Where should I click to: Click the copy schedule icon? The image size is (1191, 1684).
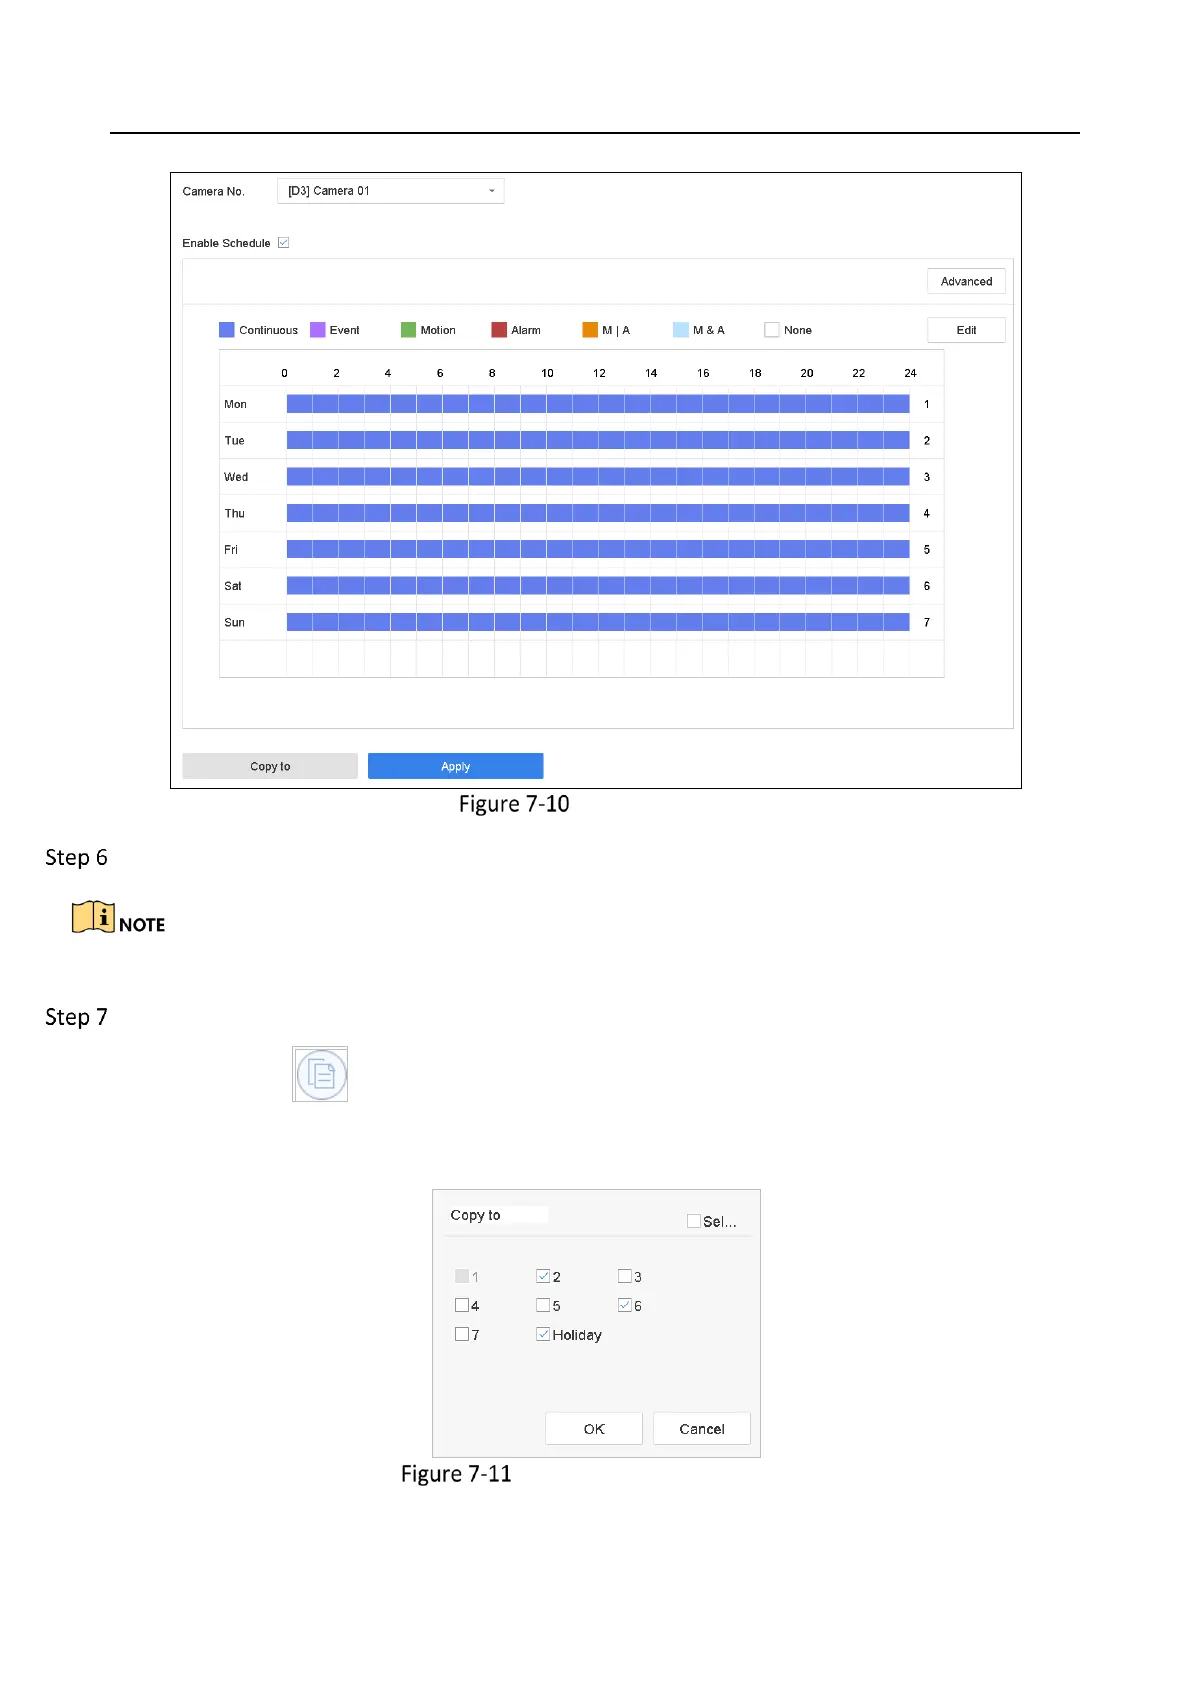(x=320, y=1074)
